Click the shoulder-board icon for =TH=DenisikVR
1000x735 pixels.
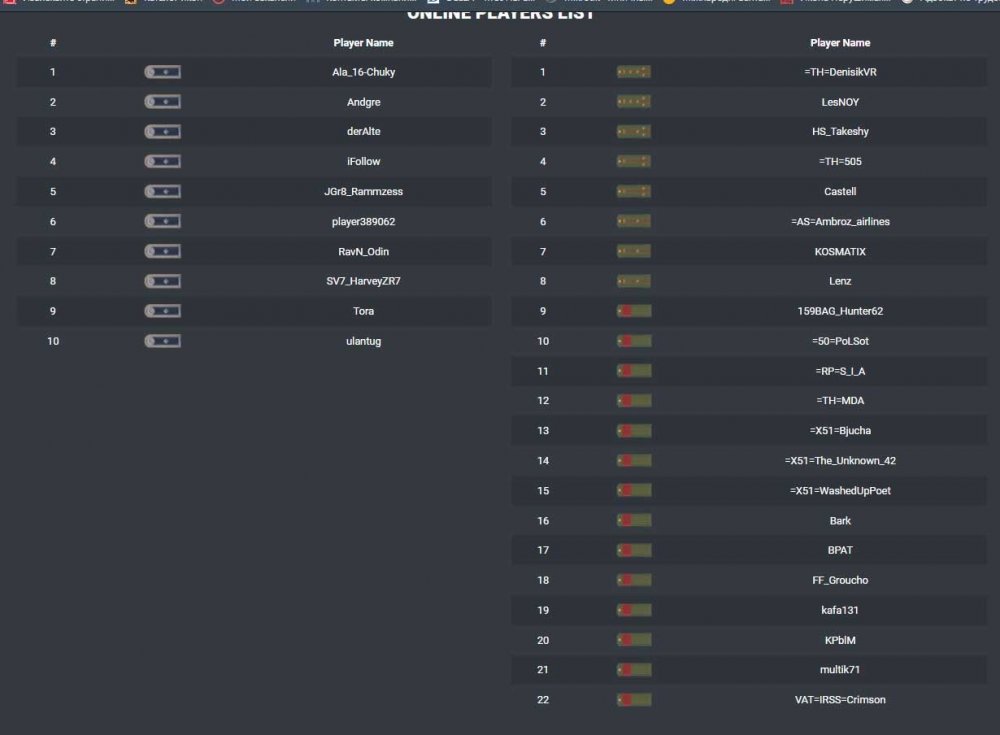[634, 72]
